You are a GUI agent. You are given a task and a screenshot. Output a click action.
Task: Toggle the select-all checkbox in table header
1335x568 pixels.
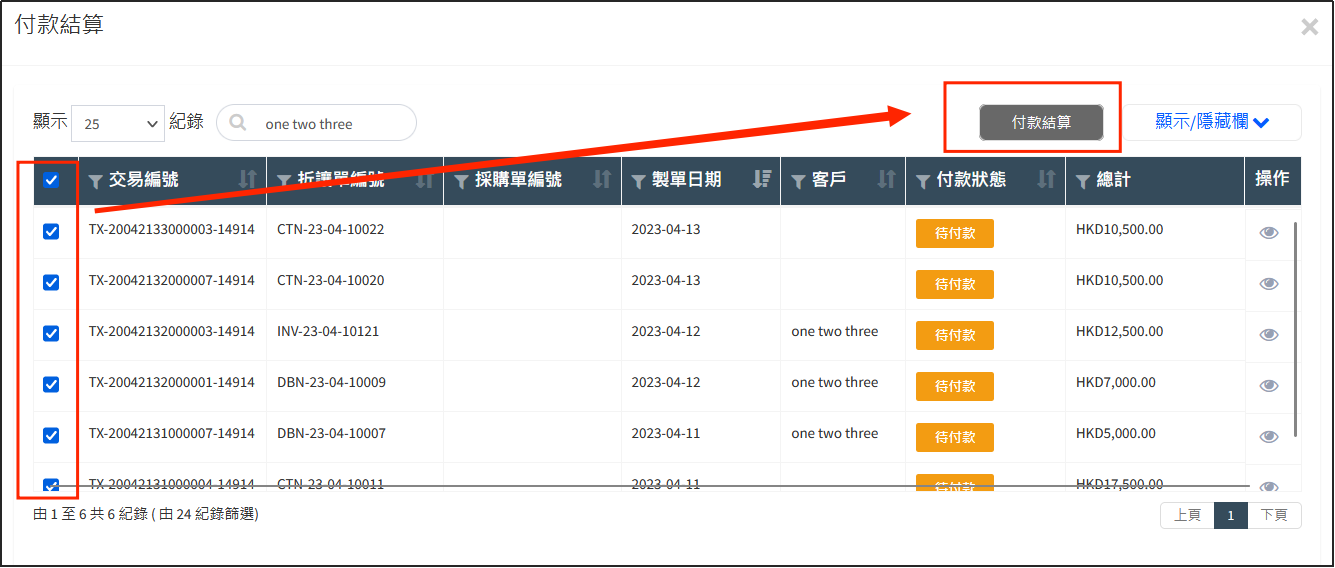[52, 181]
